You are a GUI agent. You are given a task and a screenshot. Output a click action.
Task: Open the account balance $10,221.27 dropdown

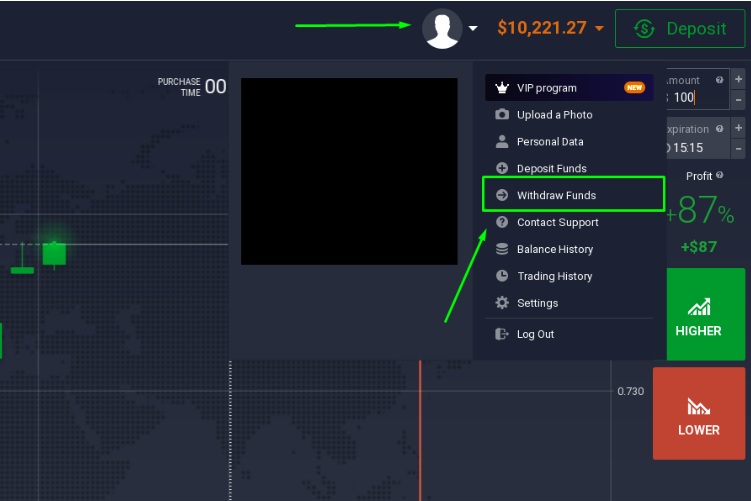[x=550, y=28]
